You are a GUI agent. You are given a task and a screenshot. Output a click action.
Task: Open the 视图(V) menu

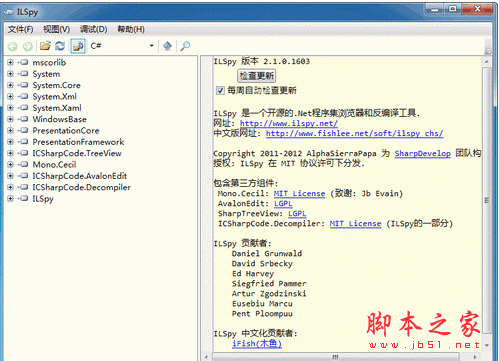click(56, 29)
